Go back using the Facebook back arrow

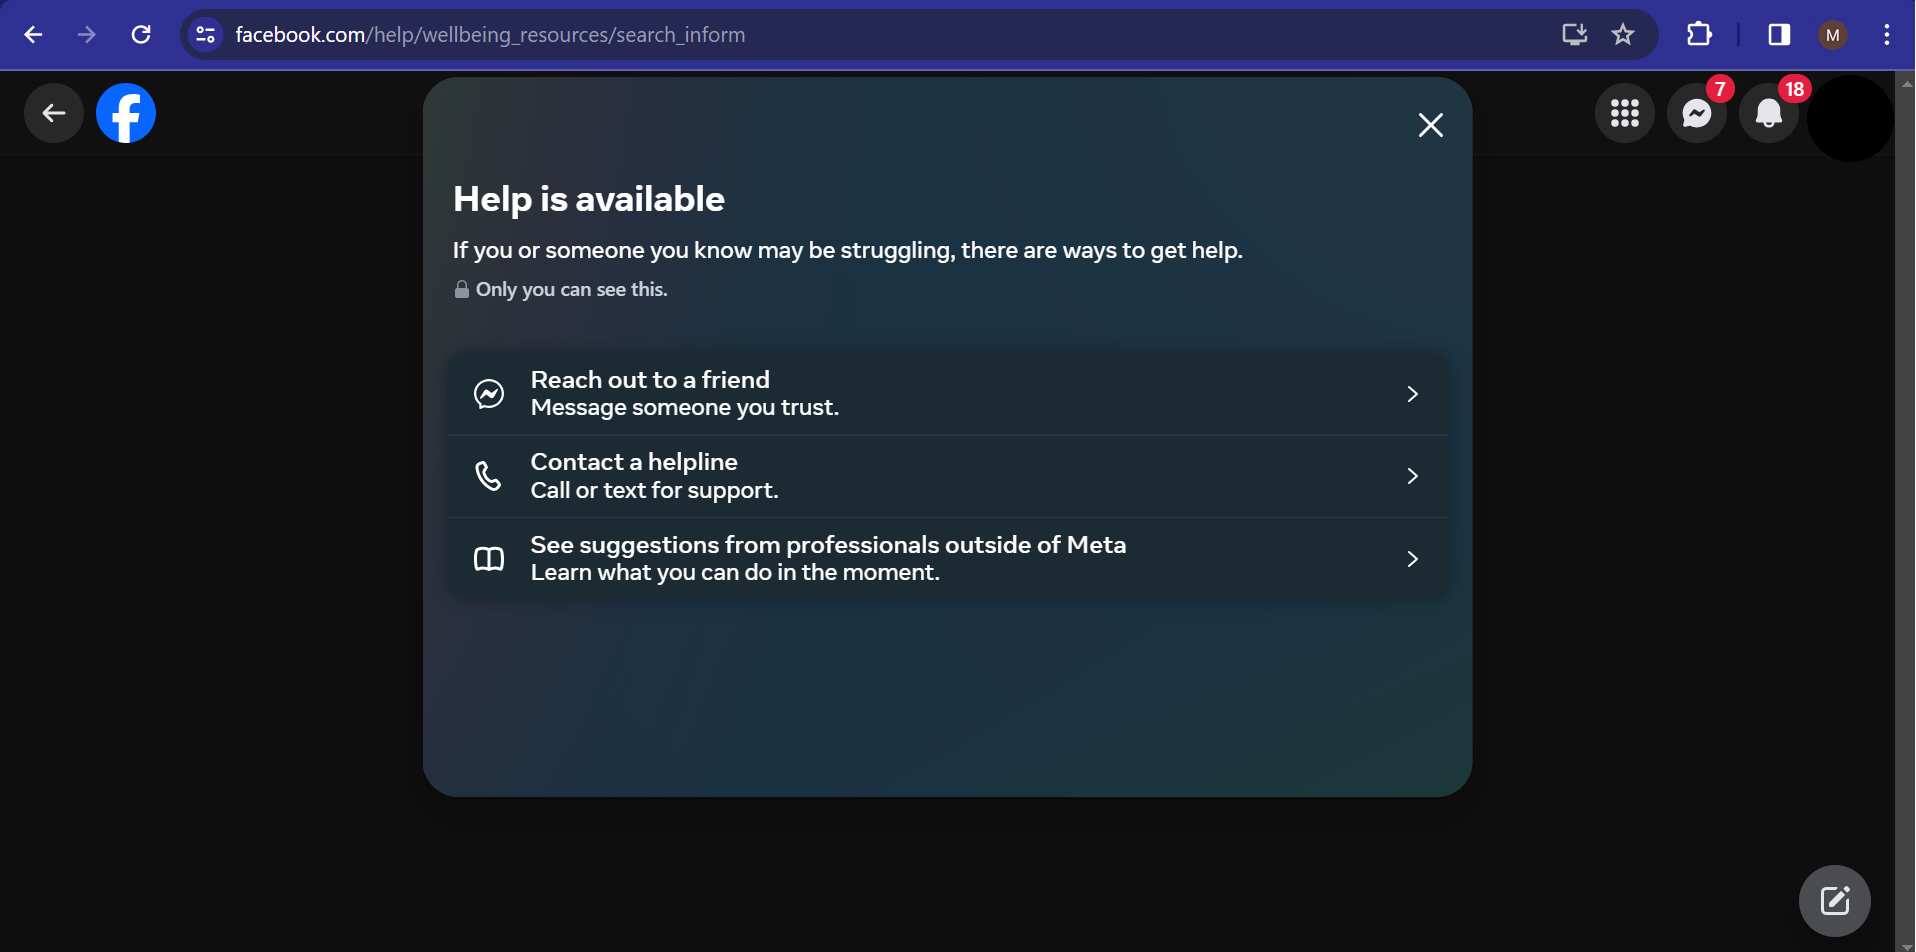(x=54, y=113)
